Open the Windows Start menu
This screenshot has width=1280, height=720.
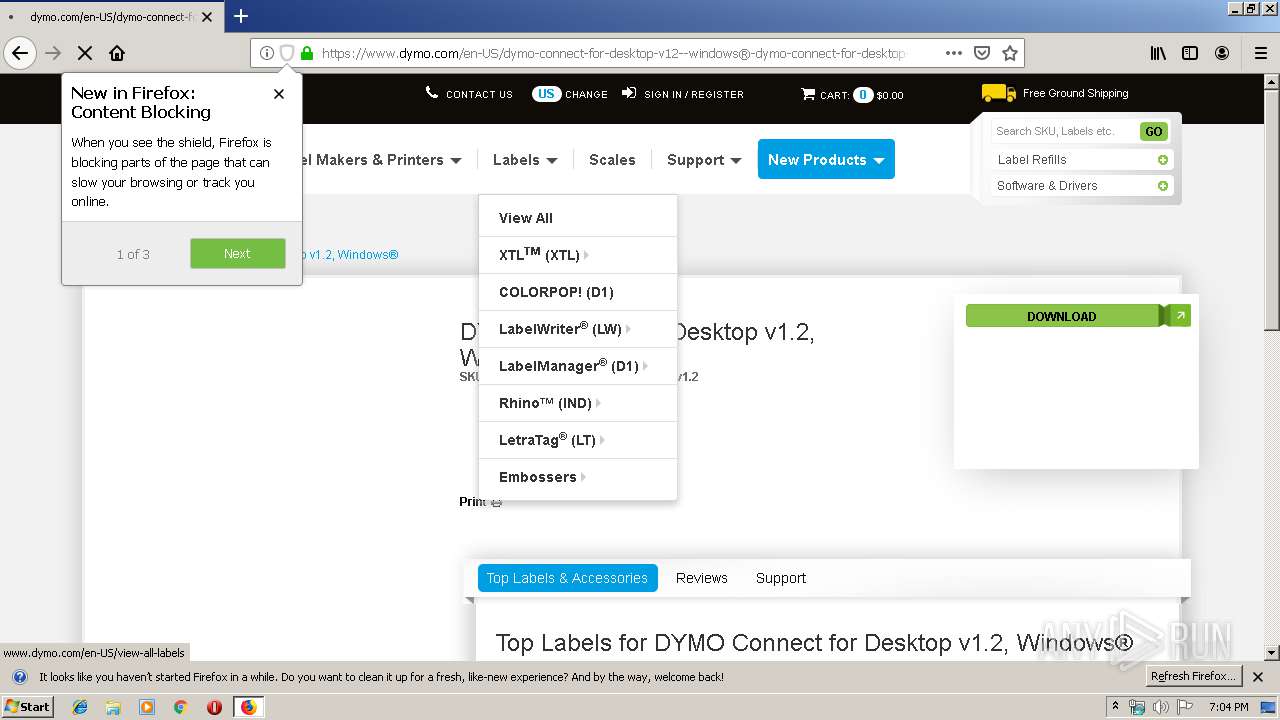pos(28,706)
